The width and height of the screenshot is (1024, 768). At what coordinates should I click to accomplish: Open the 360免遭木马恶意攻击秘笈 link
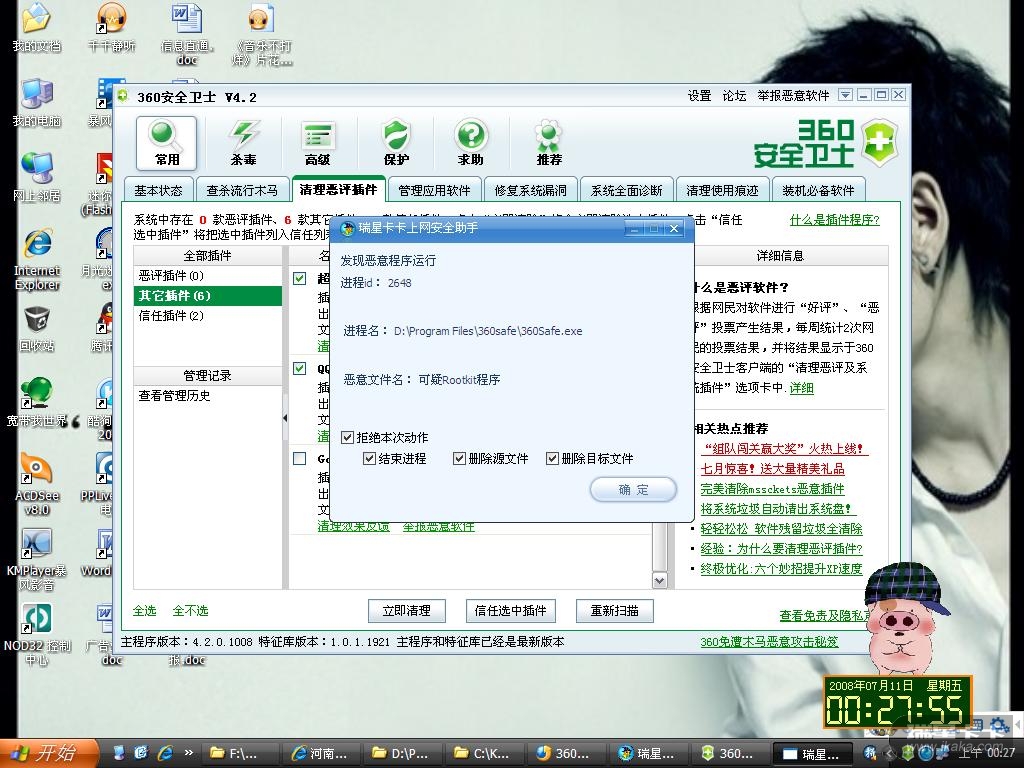(769, 642)
